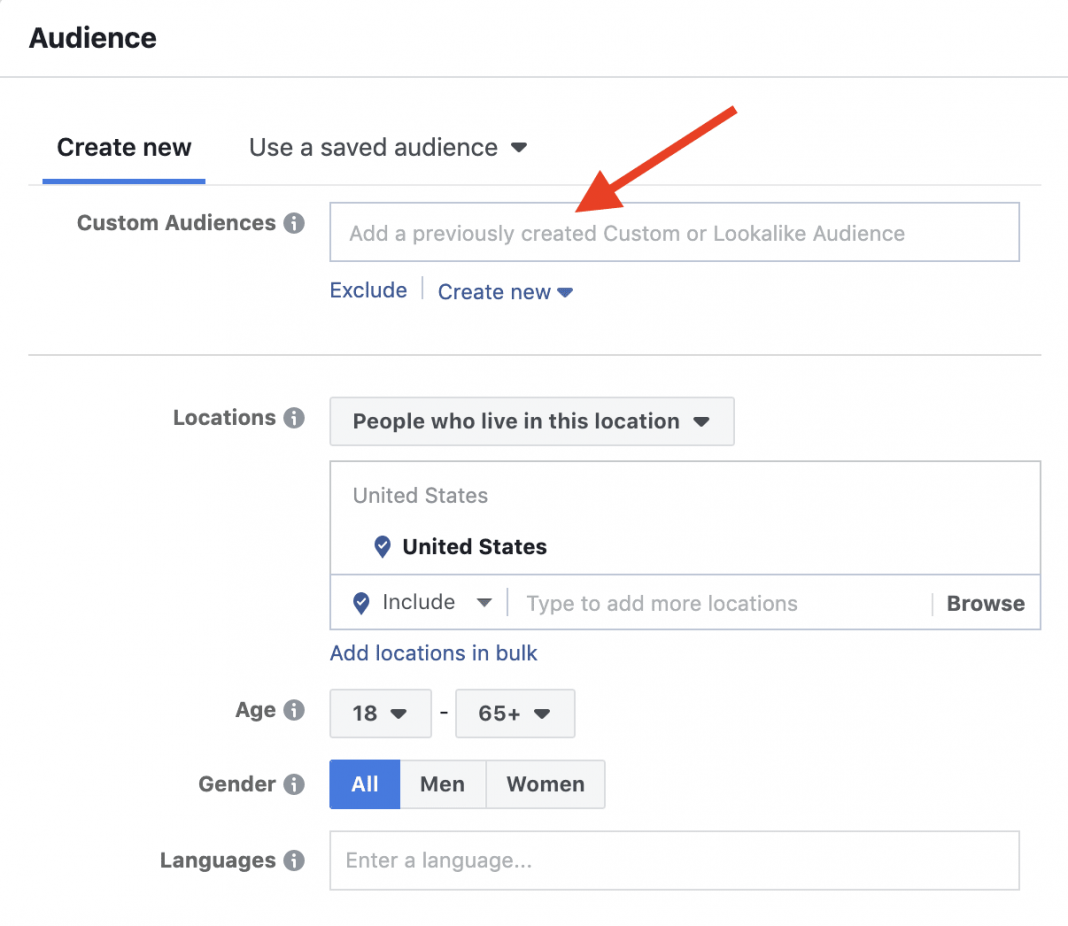Click the Languages info icon

point(297,861)
